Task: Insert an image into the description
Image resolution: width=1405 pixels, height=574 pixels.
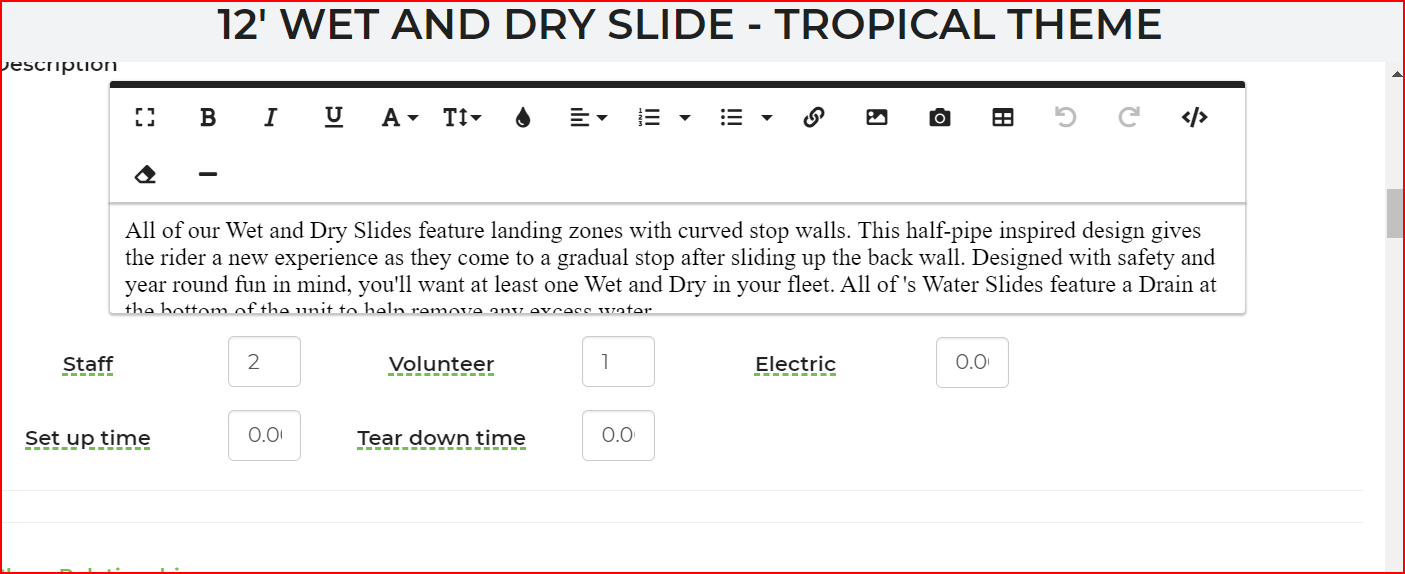Action: (877, 118)
